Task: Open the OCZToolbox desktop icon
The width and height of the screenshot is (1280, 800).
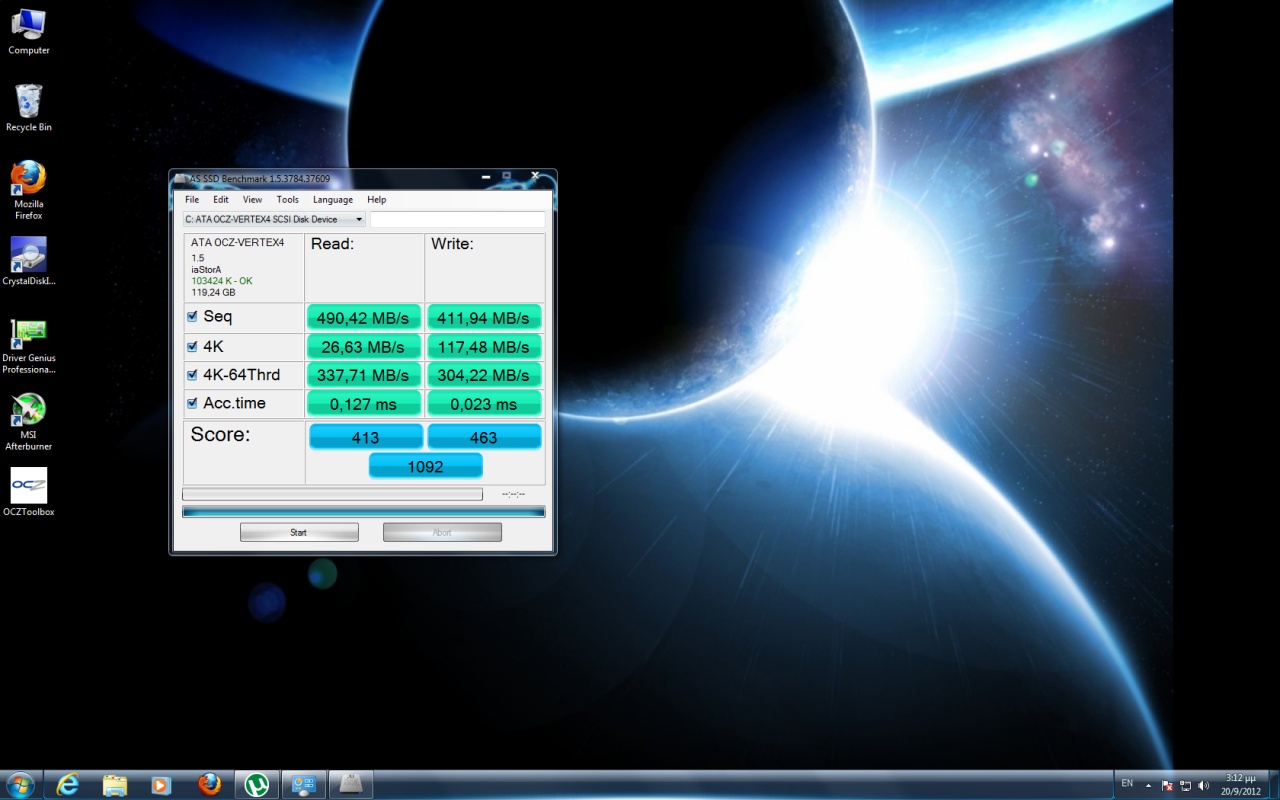Action: 28,492
